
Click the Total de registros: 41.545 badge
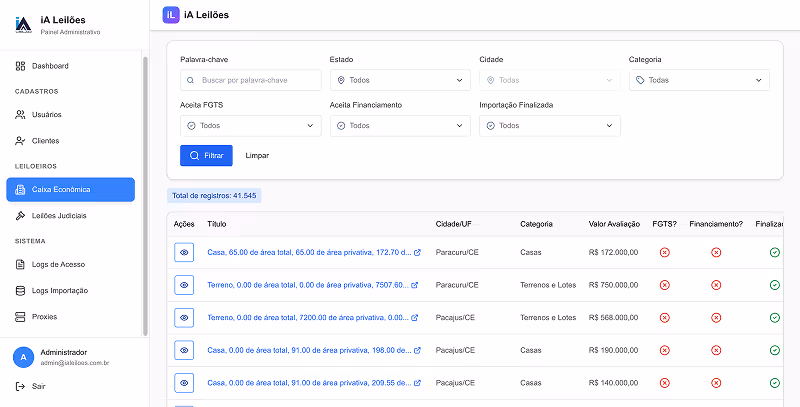tap(214, 196)
